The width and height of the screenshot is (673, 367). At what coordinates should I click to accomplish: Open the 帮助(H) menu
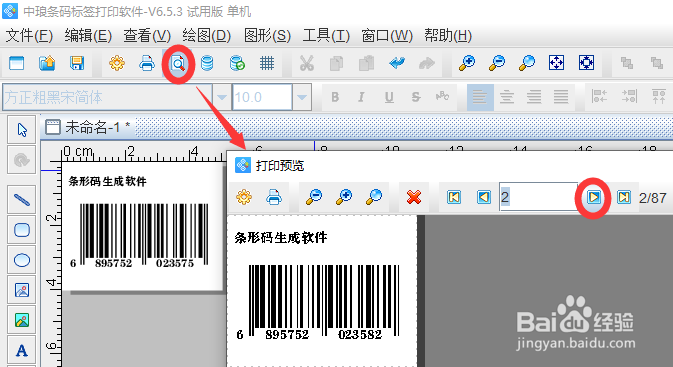click(x=448, y=36)
